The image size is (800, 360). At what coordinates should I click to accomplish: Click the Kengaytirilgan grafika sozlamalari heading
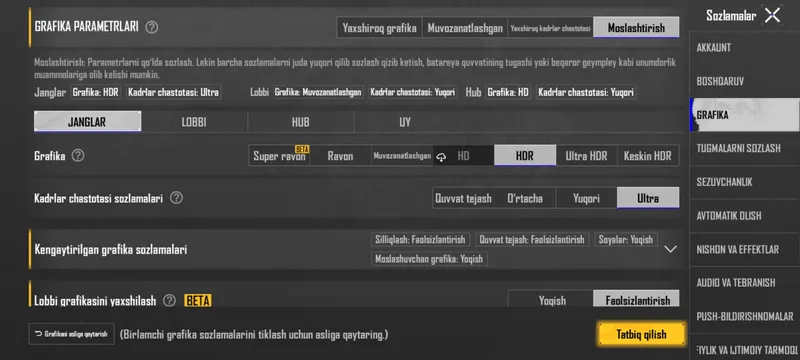tap(111, 250)
